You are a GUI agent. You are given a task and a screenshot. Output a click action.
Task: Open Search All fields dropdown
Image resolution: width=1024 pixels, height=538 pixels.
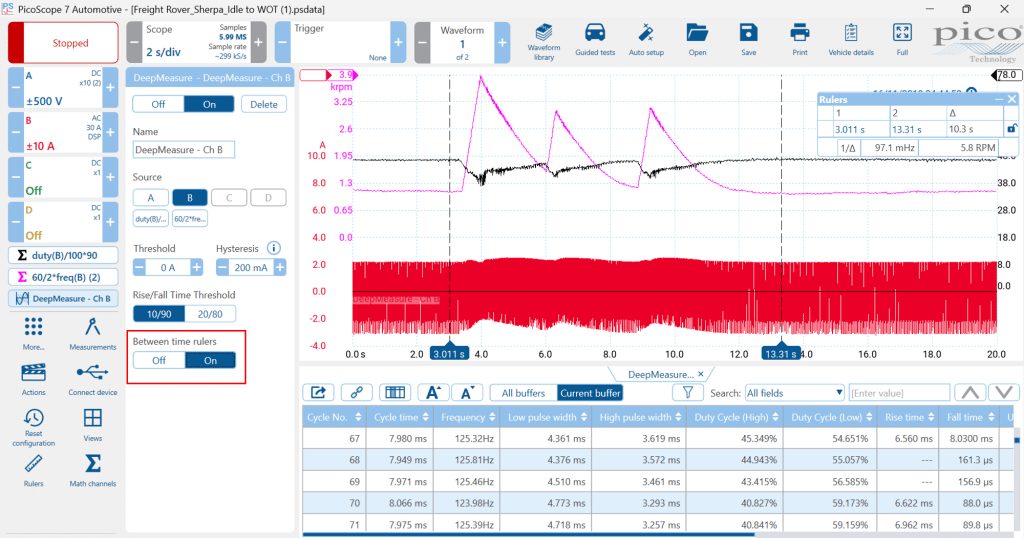[795, 393]
